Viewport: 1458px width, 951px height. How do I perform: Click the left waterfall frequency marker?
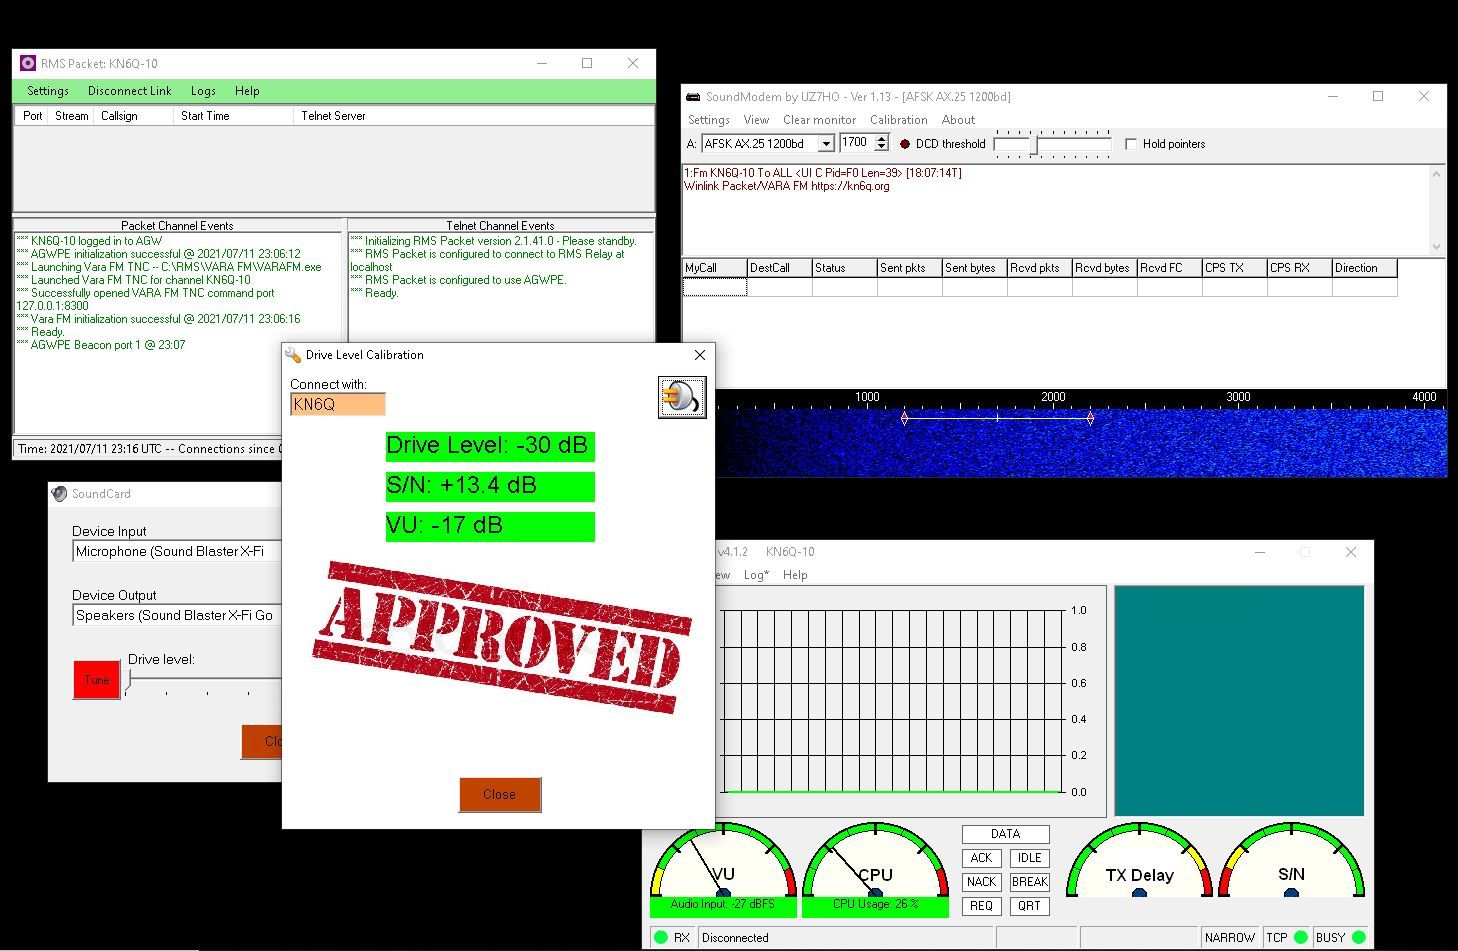coord(904,418)
